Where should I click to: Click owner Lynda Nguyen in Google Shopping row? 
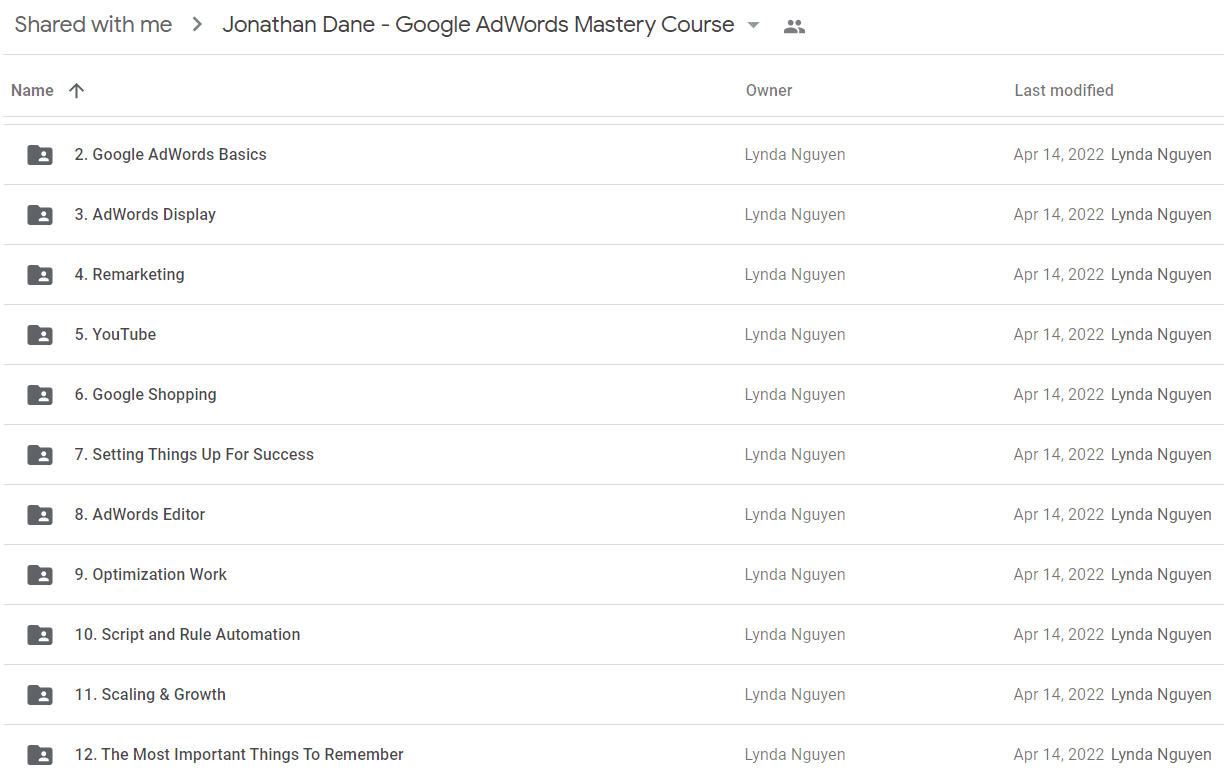(795, 394)
